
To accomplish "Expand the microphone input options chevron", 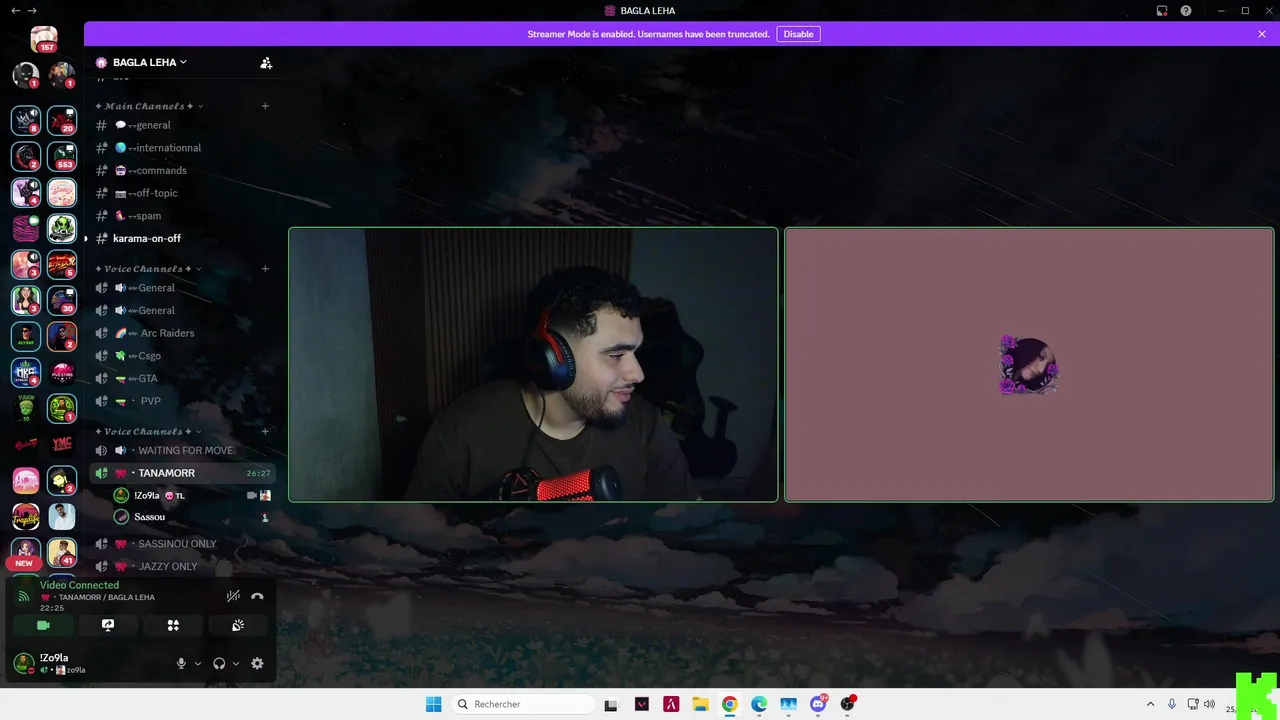I will click(x=197, y=664).
